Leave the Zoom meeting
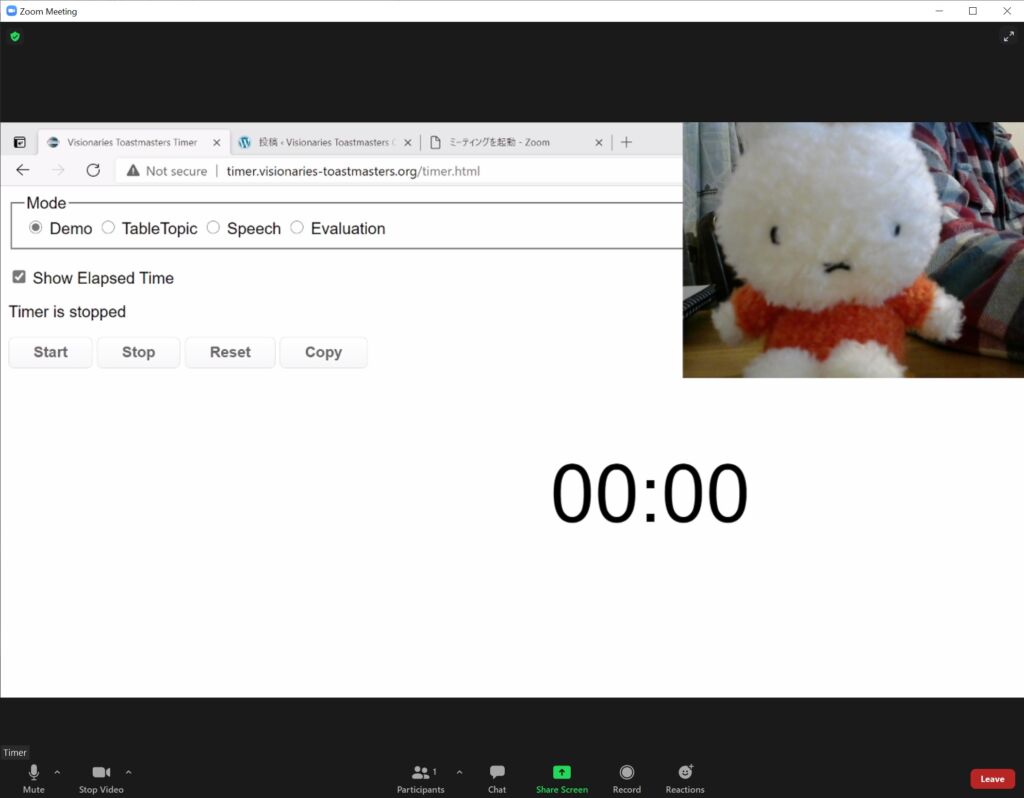 coord(992,779)
